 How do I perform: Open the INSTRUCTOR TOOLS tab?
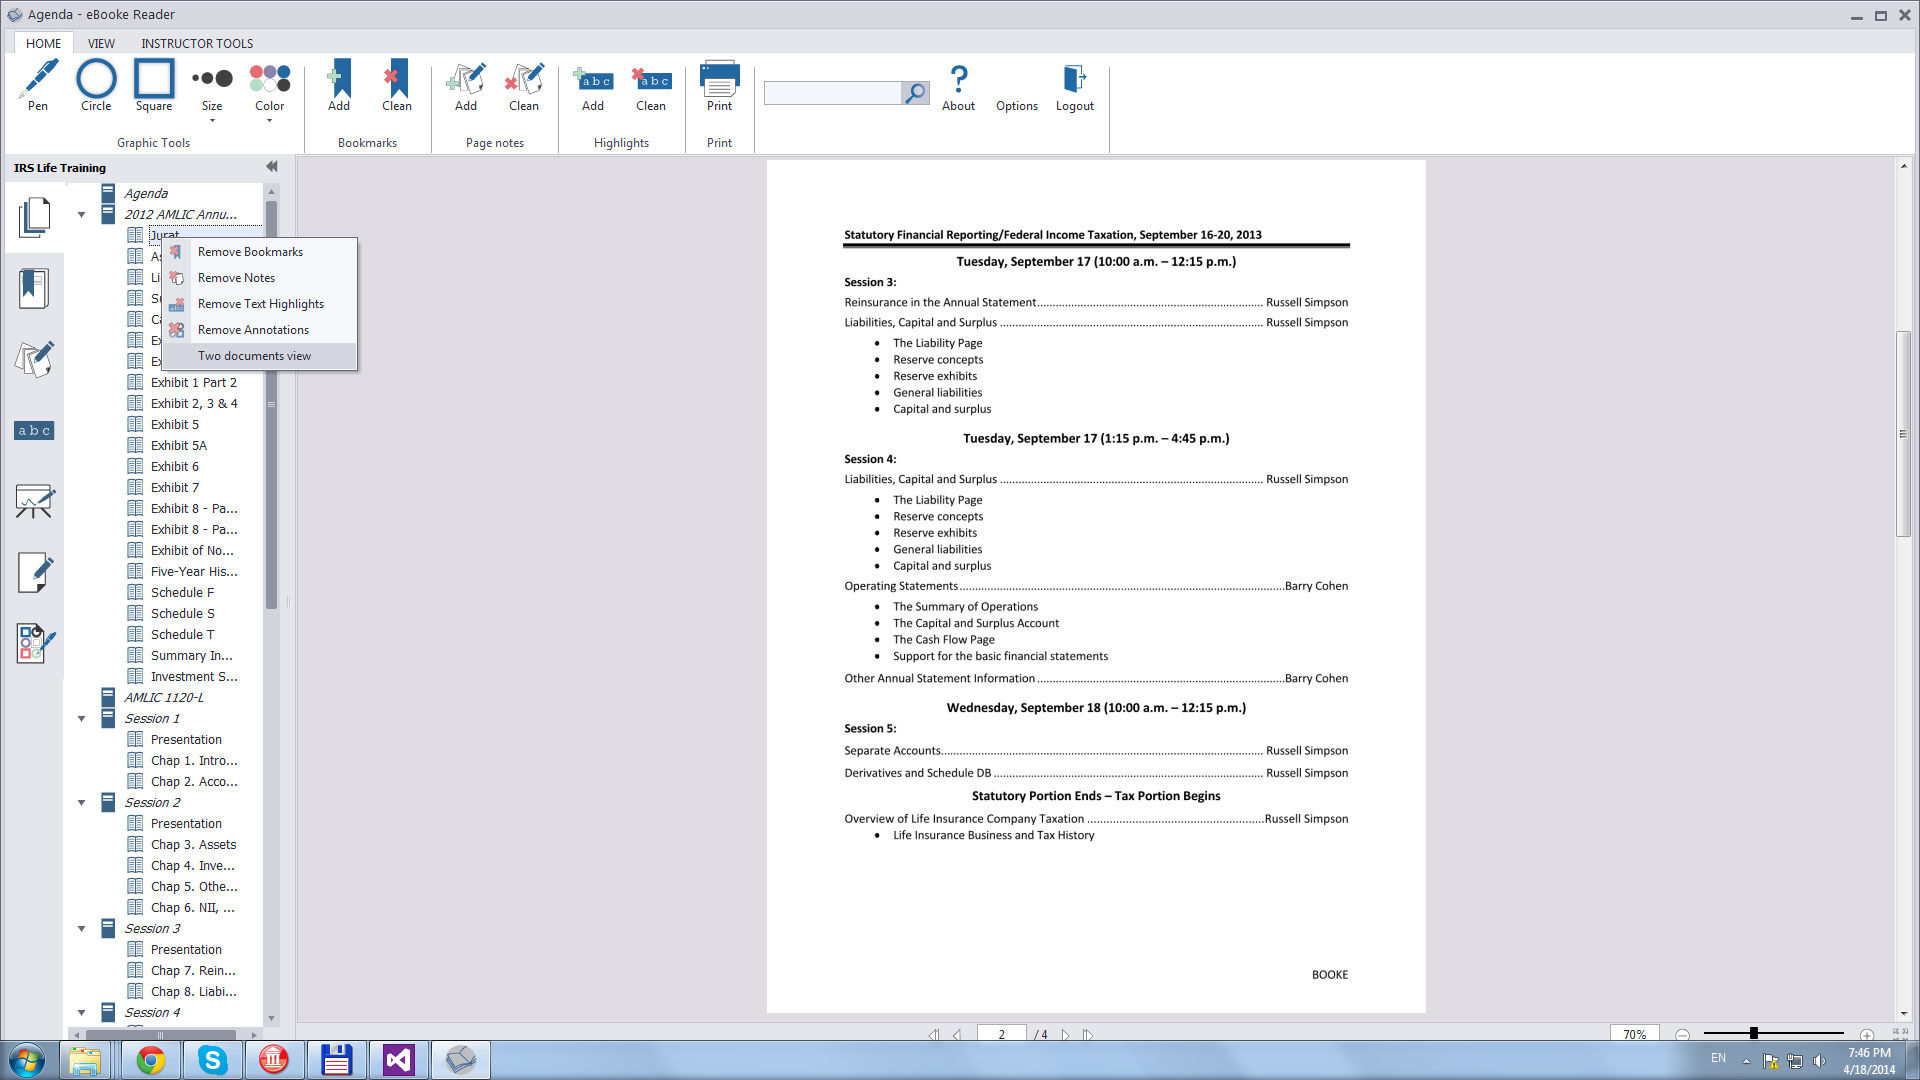point(197,43)
